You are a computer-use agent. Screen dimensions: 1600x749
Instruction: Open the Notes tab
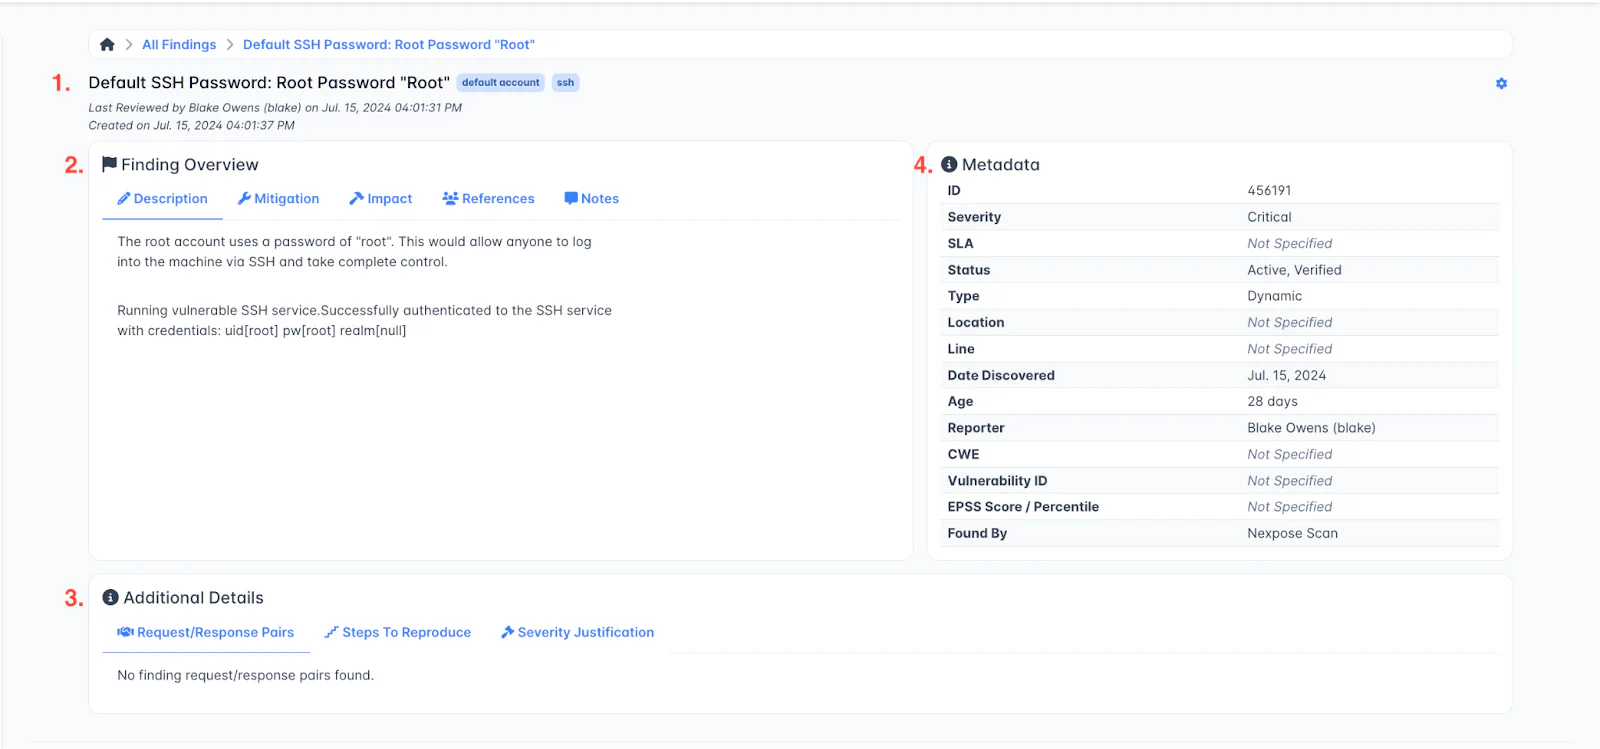pyautogui.click(x=591, y=199)
